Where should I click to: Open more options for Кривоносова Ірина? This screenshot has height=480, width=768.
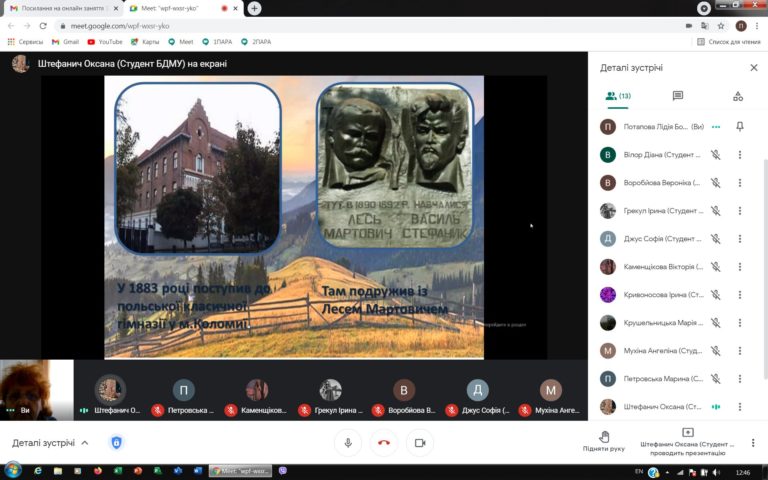pyautogui.click(x=740, y=294)
